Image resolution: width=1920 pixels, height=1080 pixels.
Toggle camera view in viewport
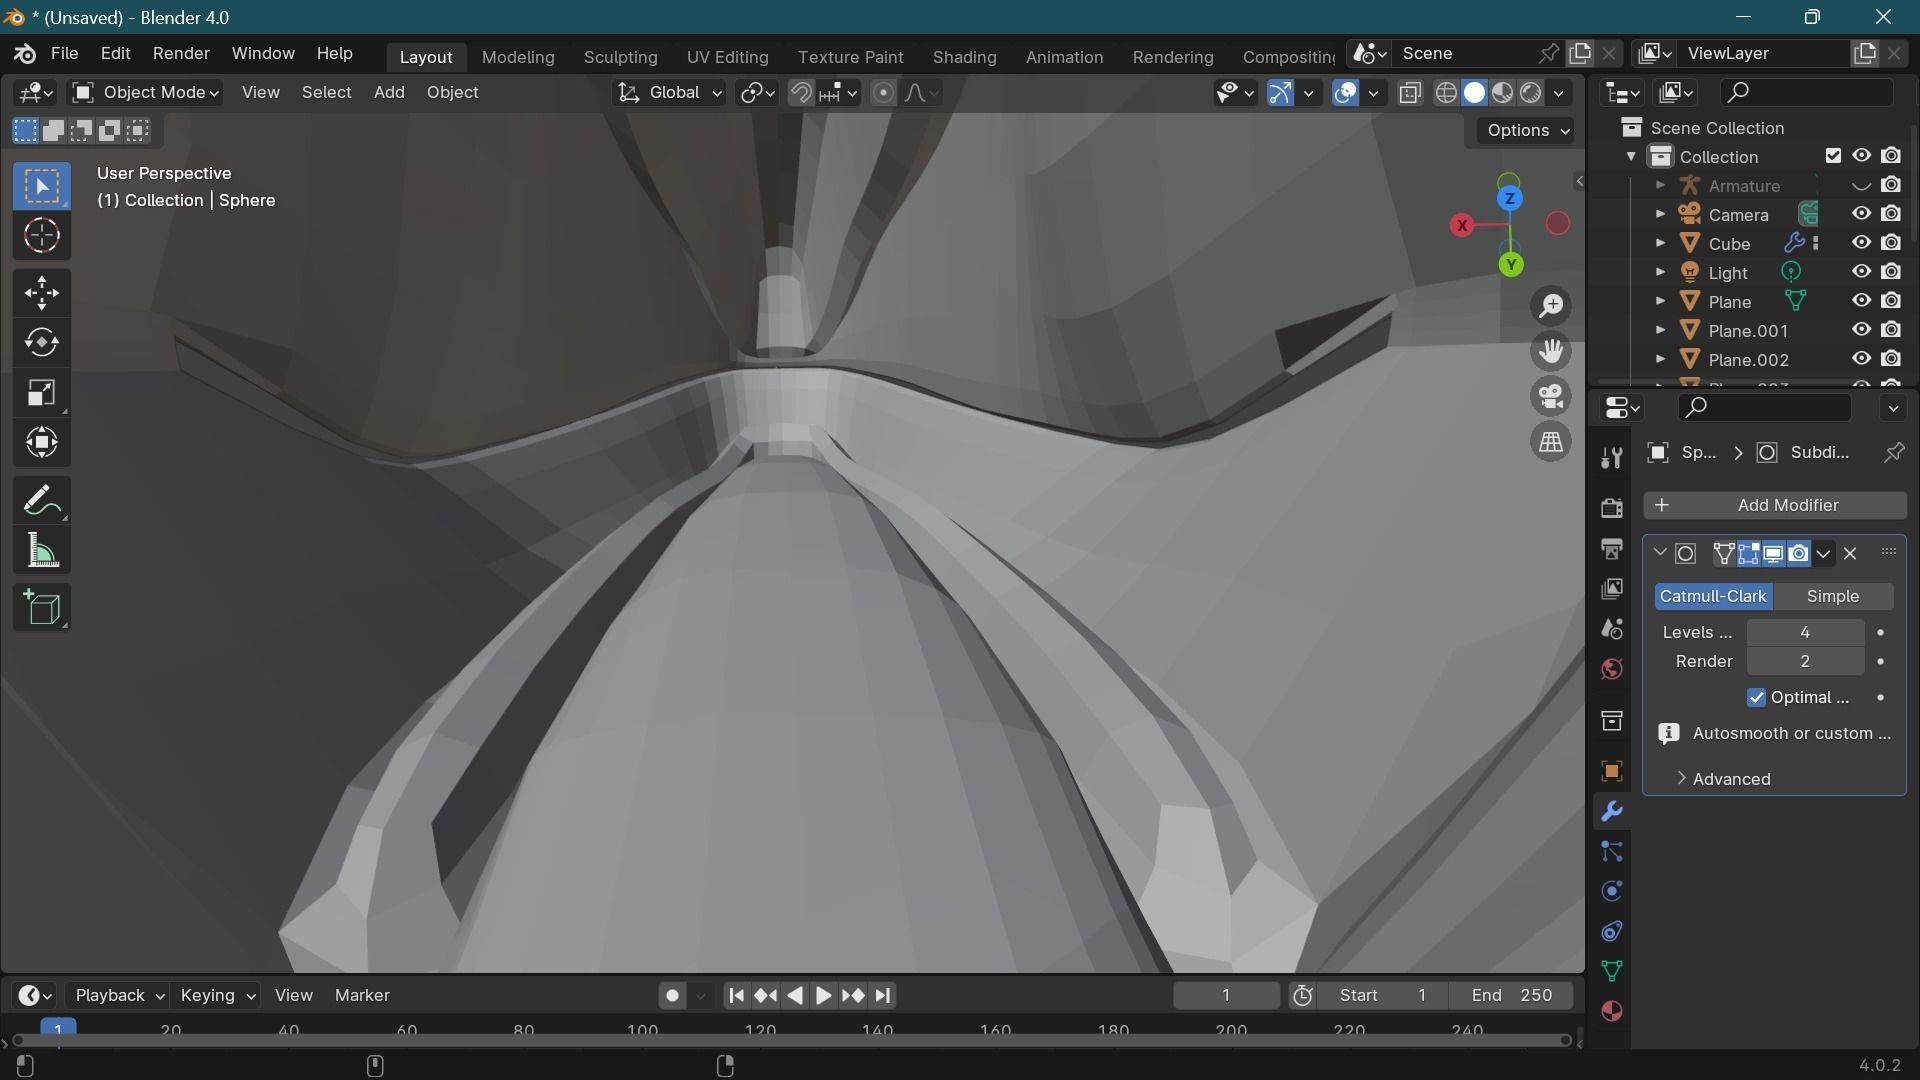click(1551, 396)
